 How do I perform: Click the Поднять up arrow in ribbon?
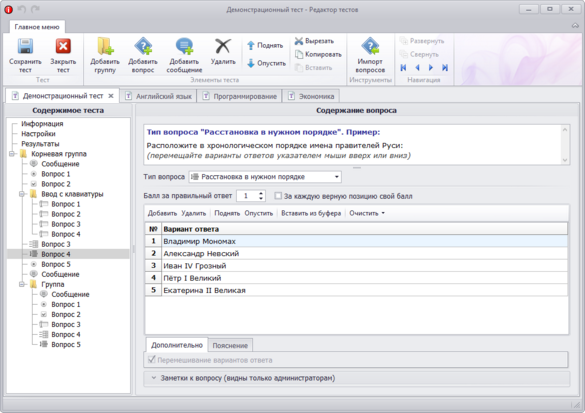[251, 46]
